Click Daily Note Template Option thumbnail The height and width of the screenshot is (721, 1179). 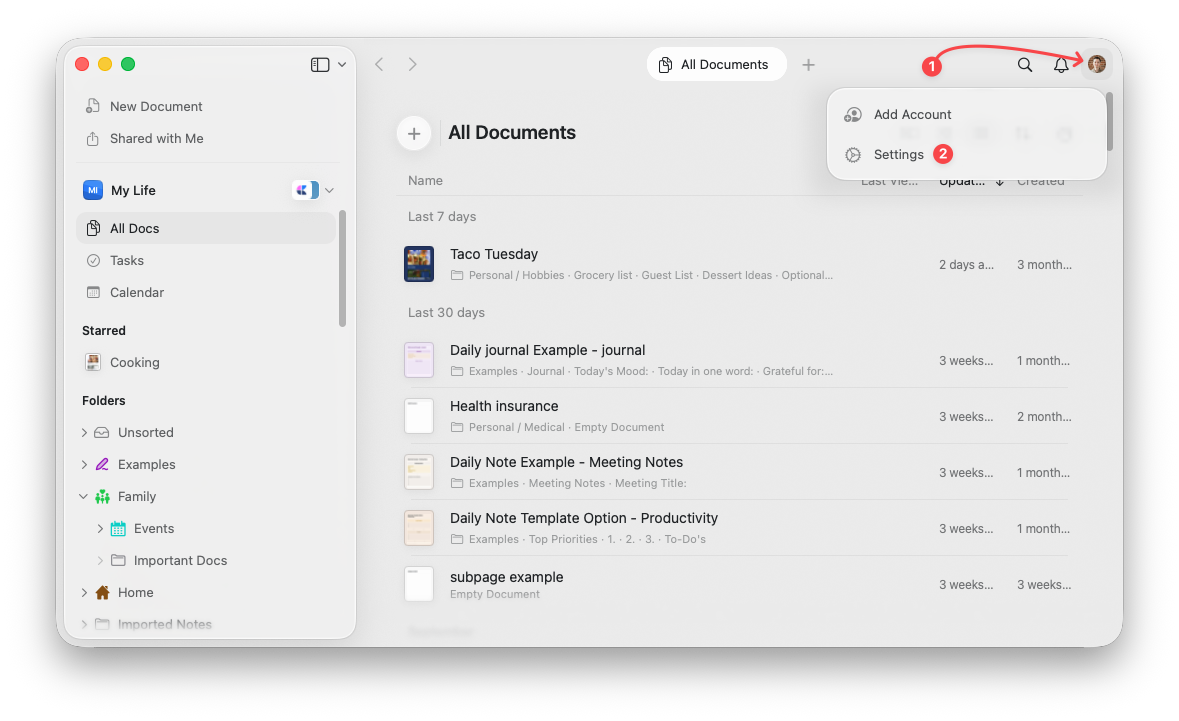(x=419, y=528)
